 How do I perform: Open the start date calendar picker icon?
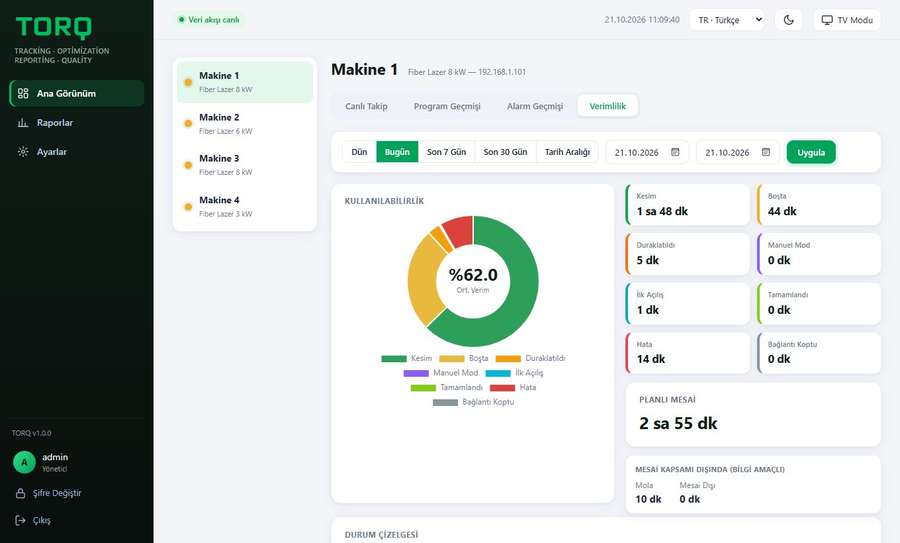point(676,152)
